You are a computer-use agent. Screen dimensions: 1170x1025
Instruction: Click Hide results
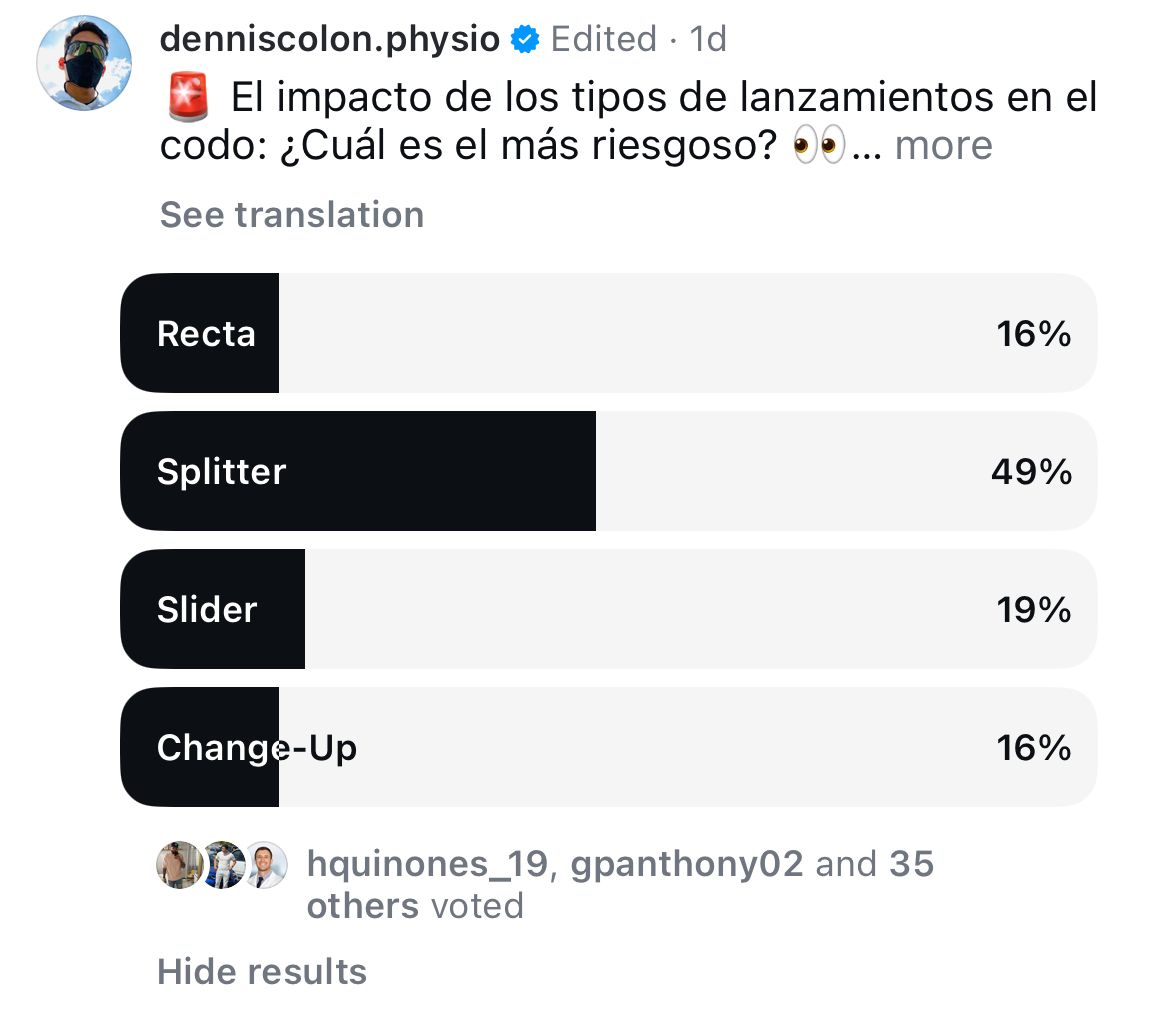pyautogui.click(x=262, y=972)
